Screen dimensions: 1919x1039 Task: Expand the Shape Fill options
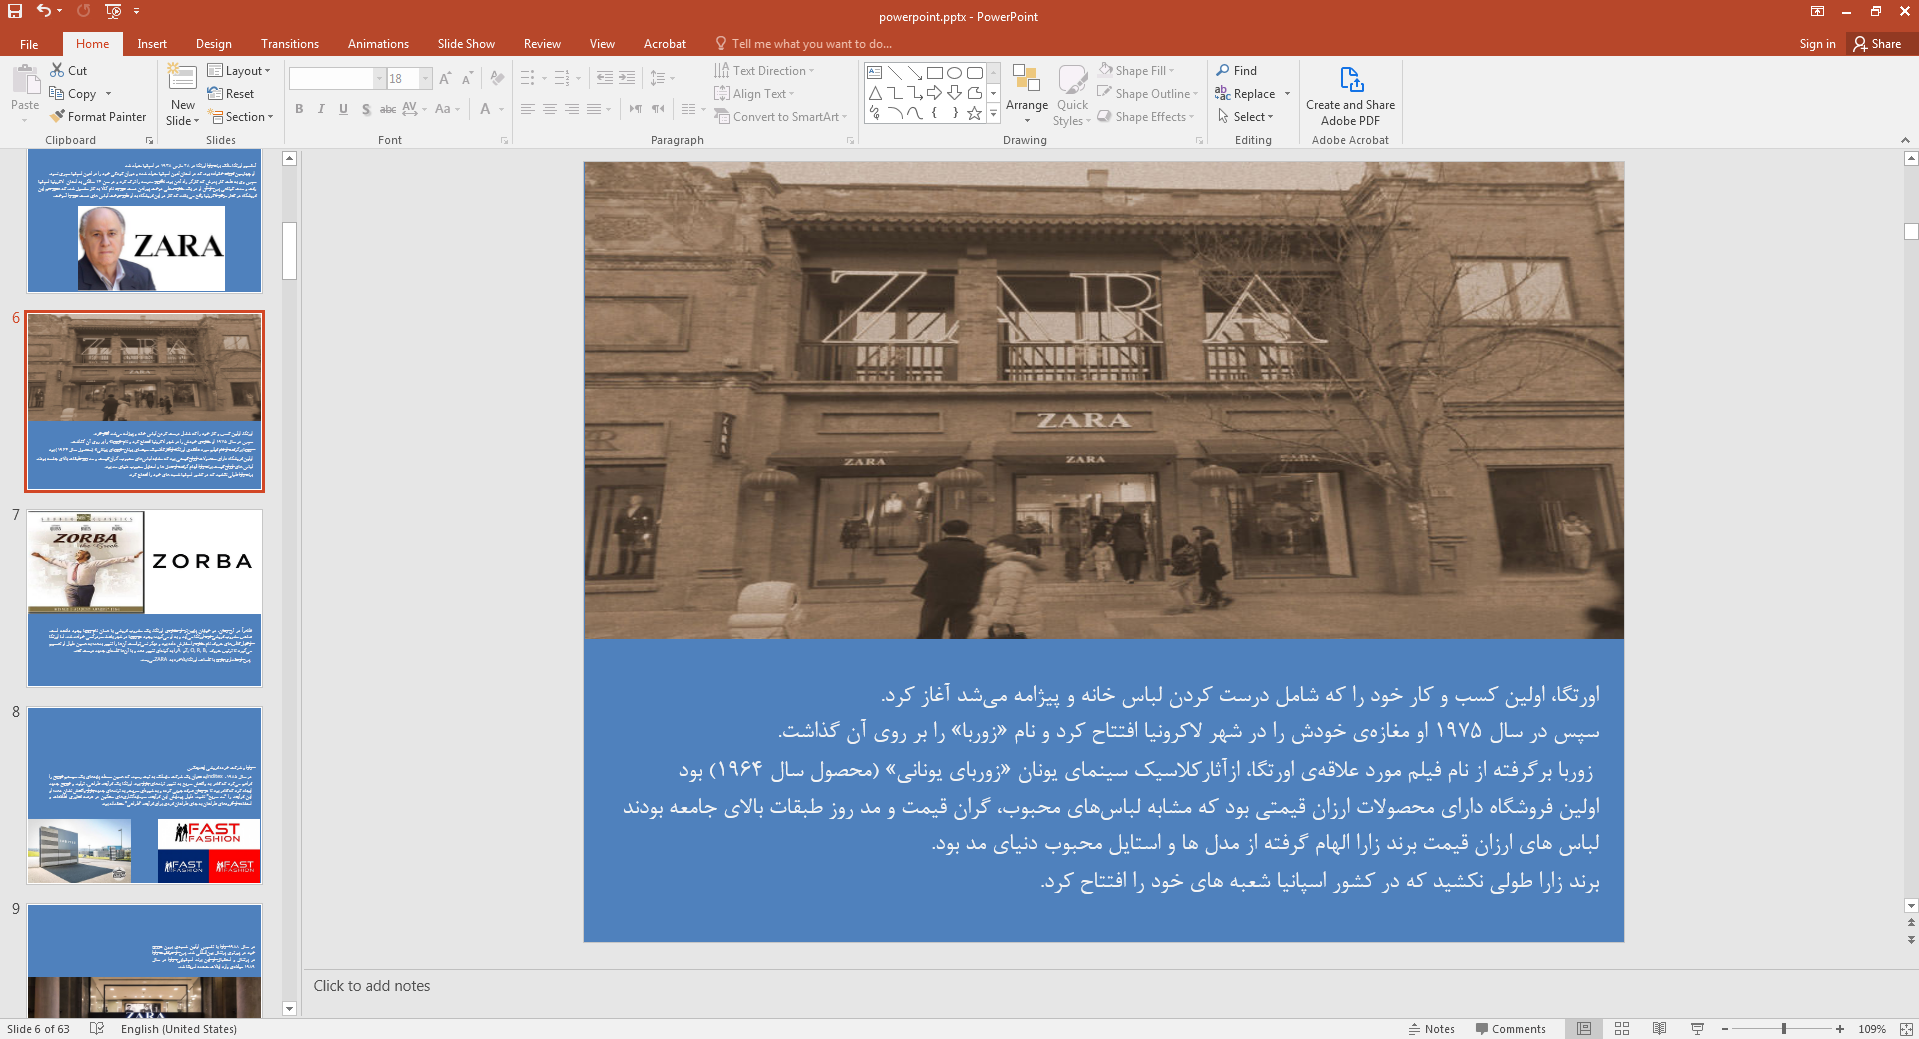(x=1136, y=71)
